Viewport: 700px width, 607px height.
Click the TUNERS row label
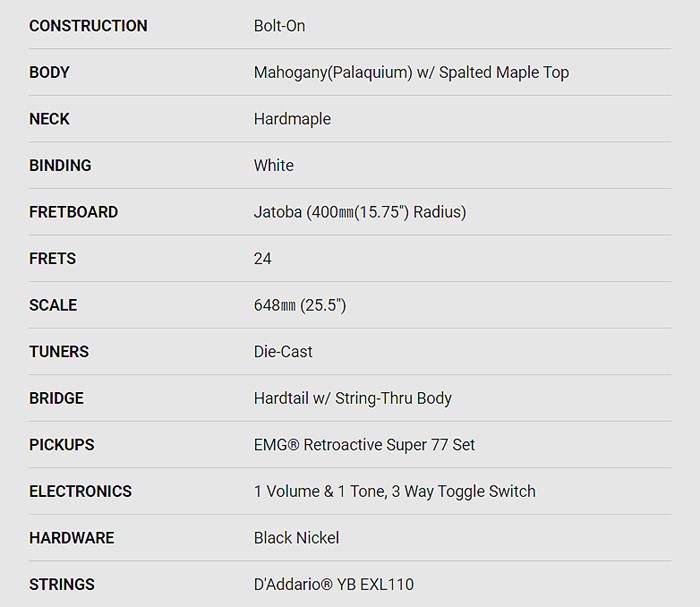(59, 352)
